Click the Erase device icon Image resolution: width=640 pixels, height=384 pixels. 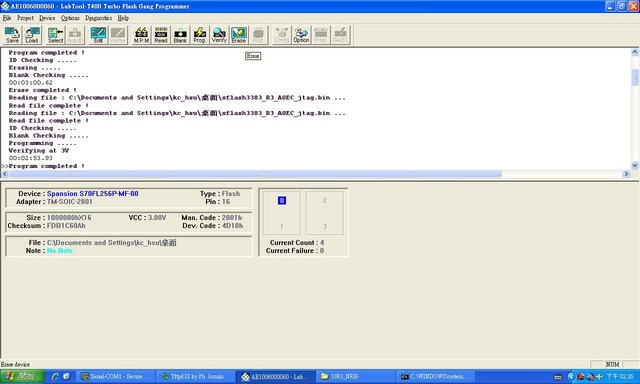[x=239, y=35]
